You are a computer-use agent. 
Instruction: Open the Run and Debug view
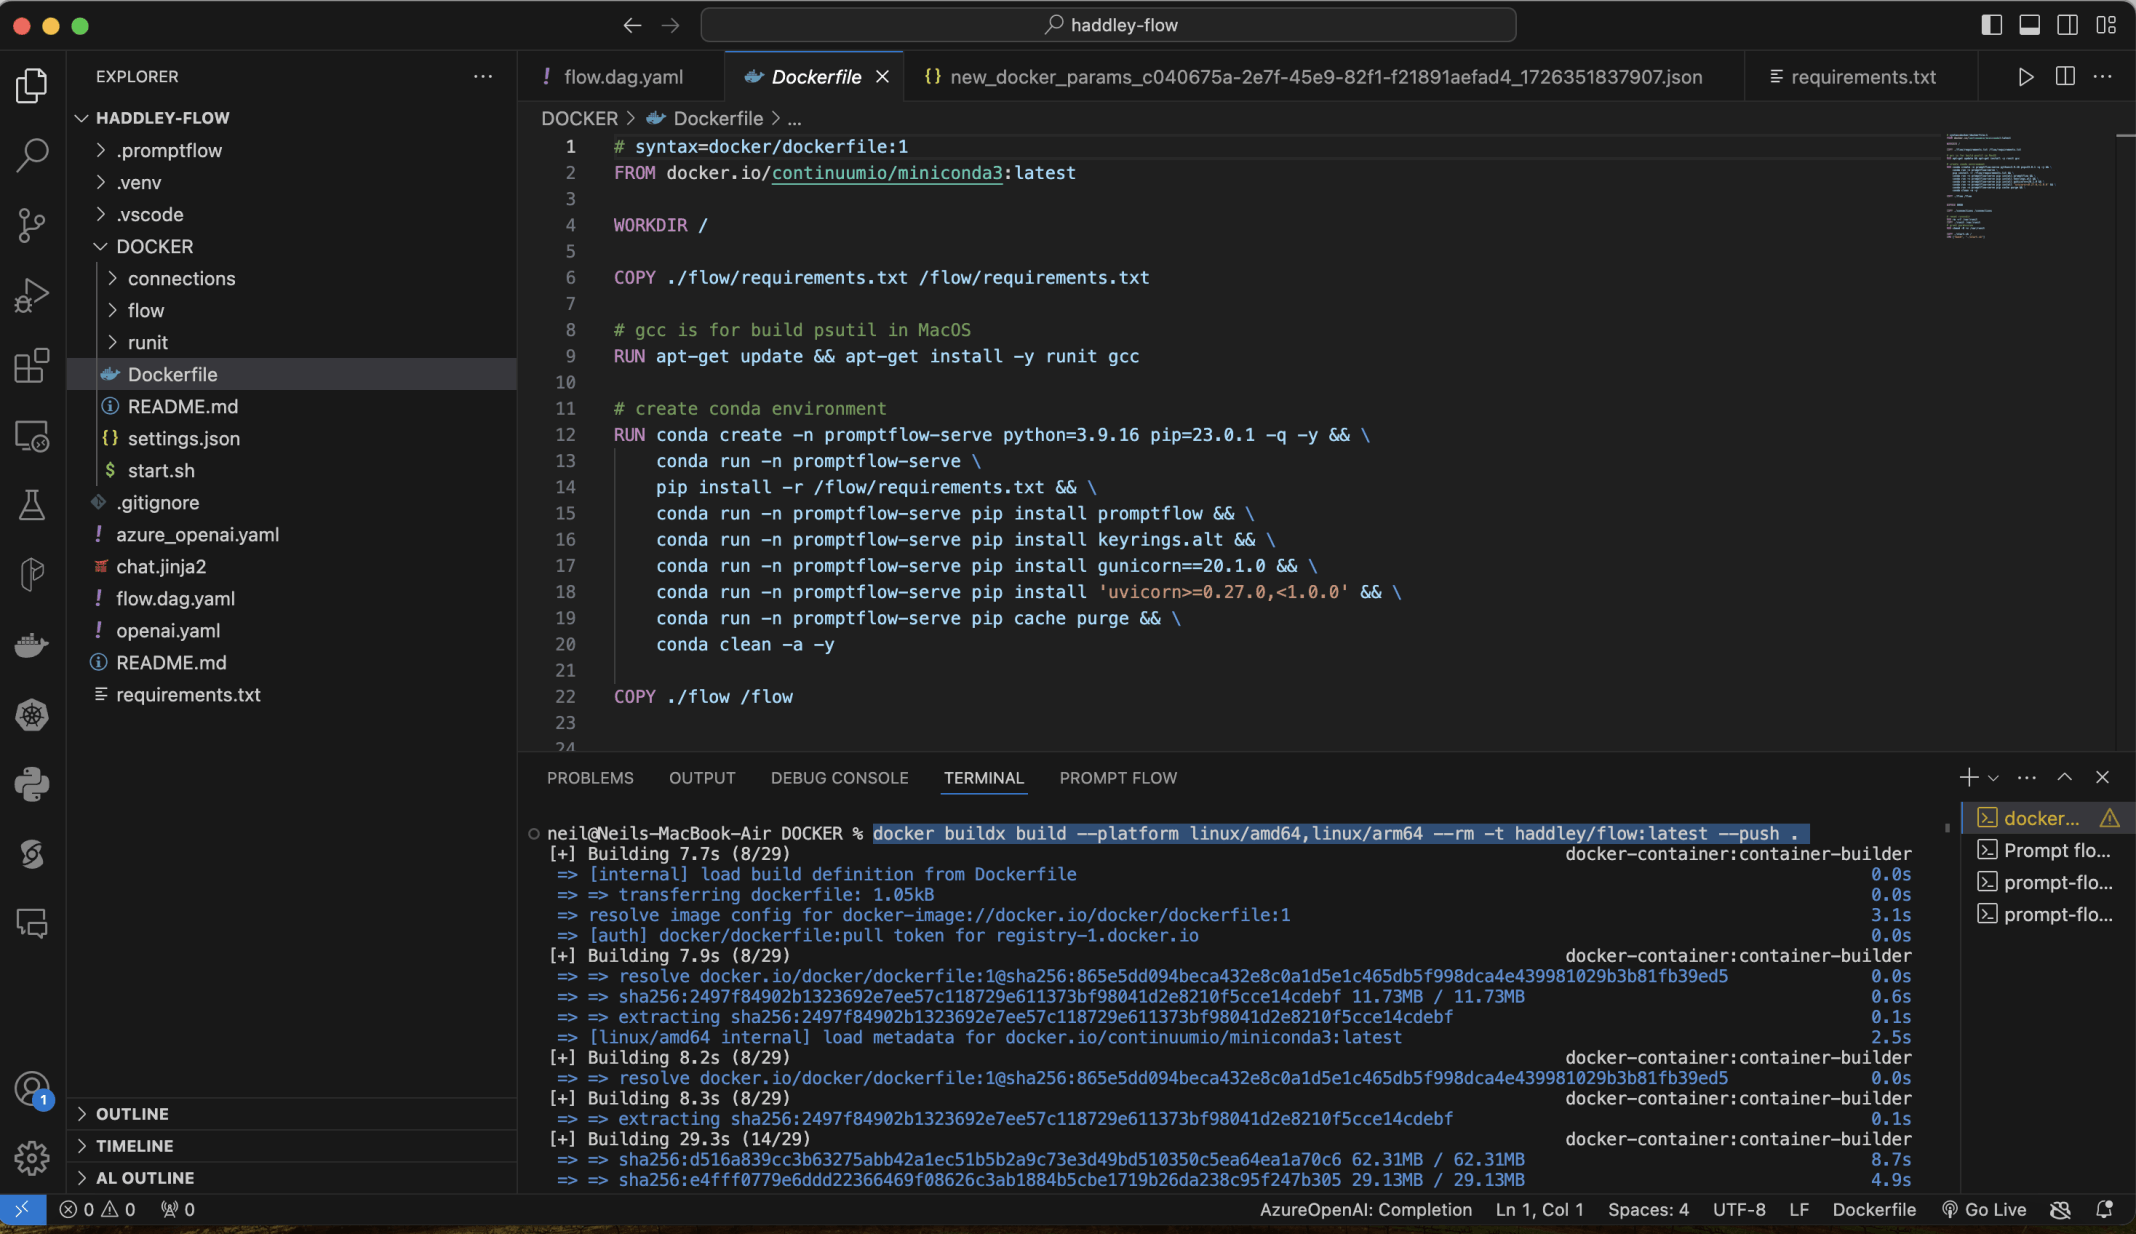(x=32, y=295)
